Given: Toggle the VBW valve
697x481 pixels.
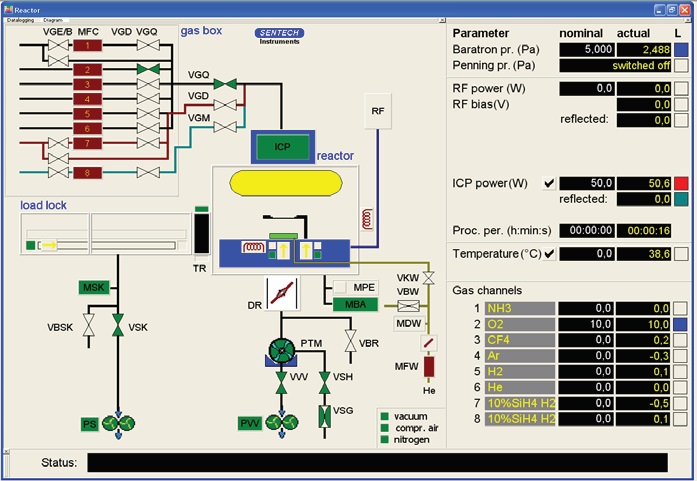Looking at the screenshot, I should pyautogui.click(x=409, y=306).
